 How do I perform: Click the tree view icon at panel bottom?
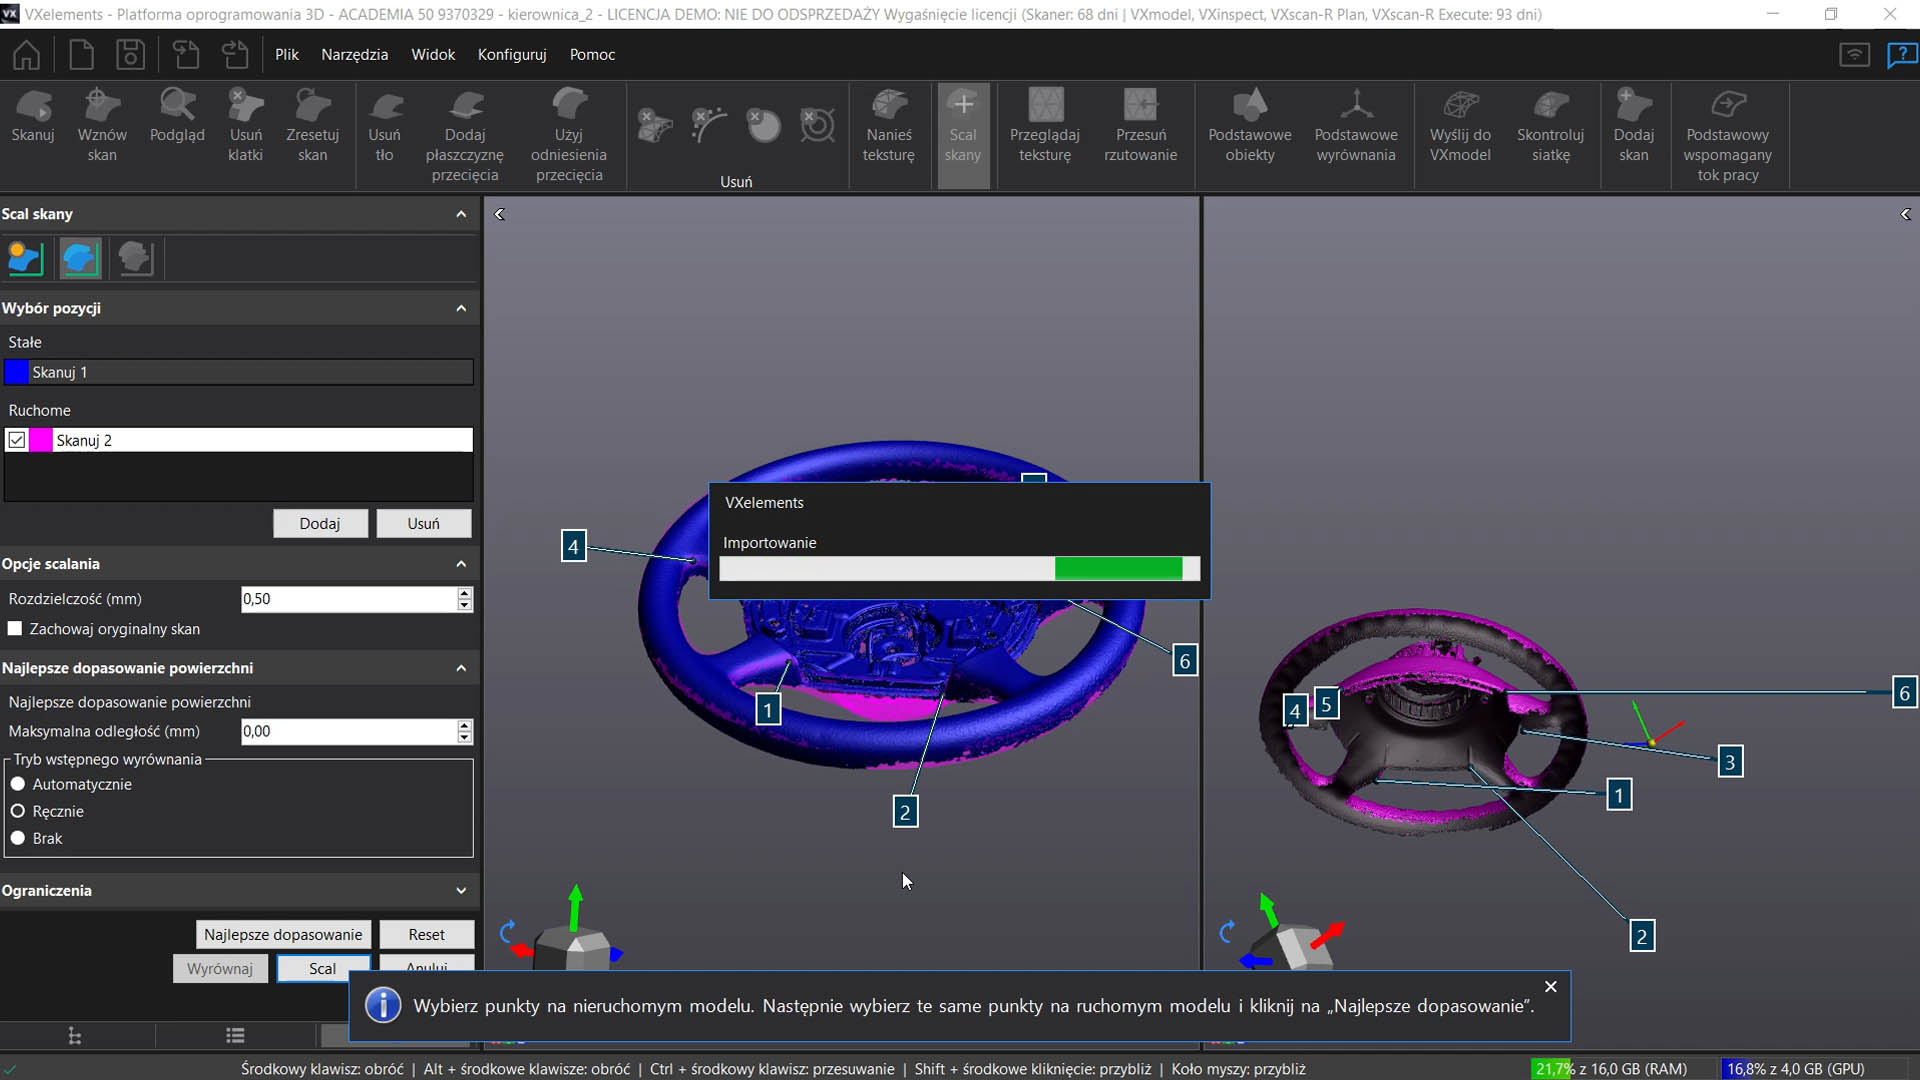click(75, 1036)
